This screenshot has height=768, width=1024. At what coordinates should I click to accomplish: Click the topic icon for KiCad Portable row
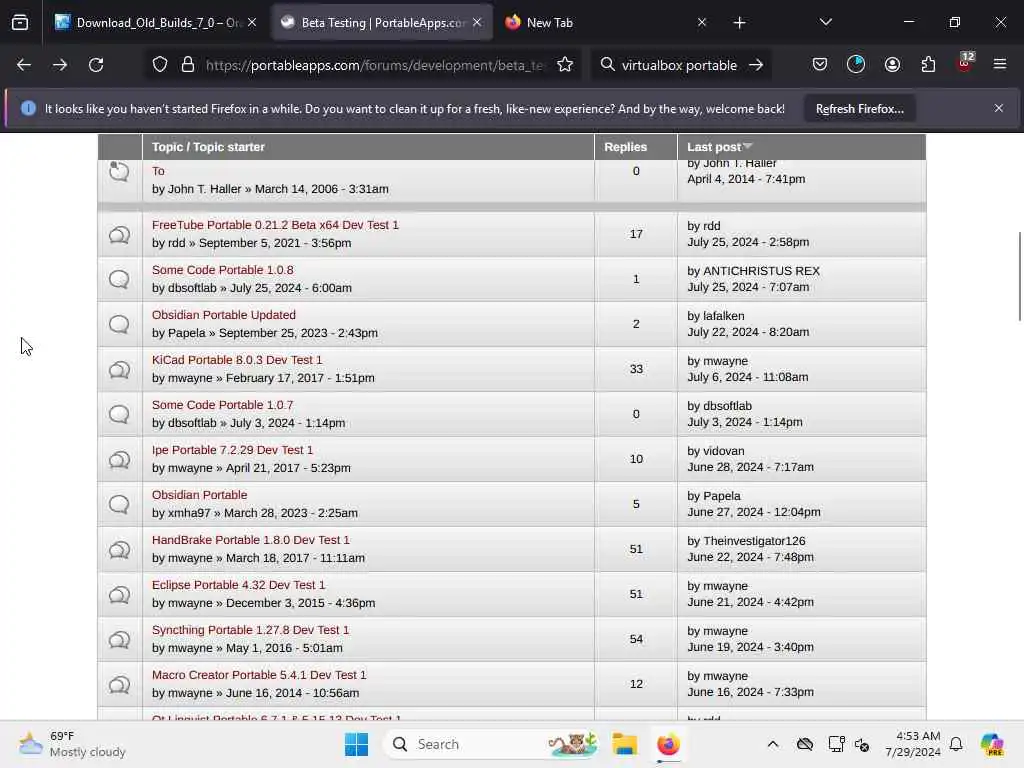click(120, 370)
